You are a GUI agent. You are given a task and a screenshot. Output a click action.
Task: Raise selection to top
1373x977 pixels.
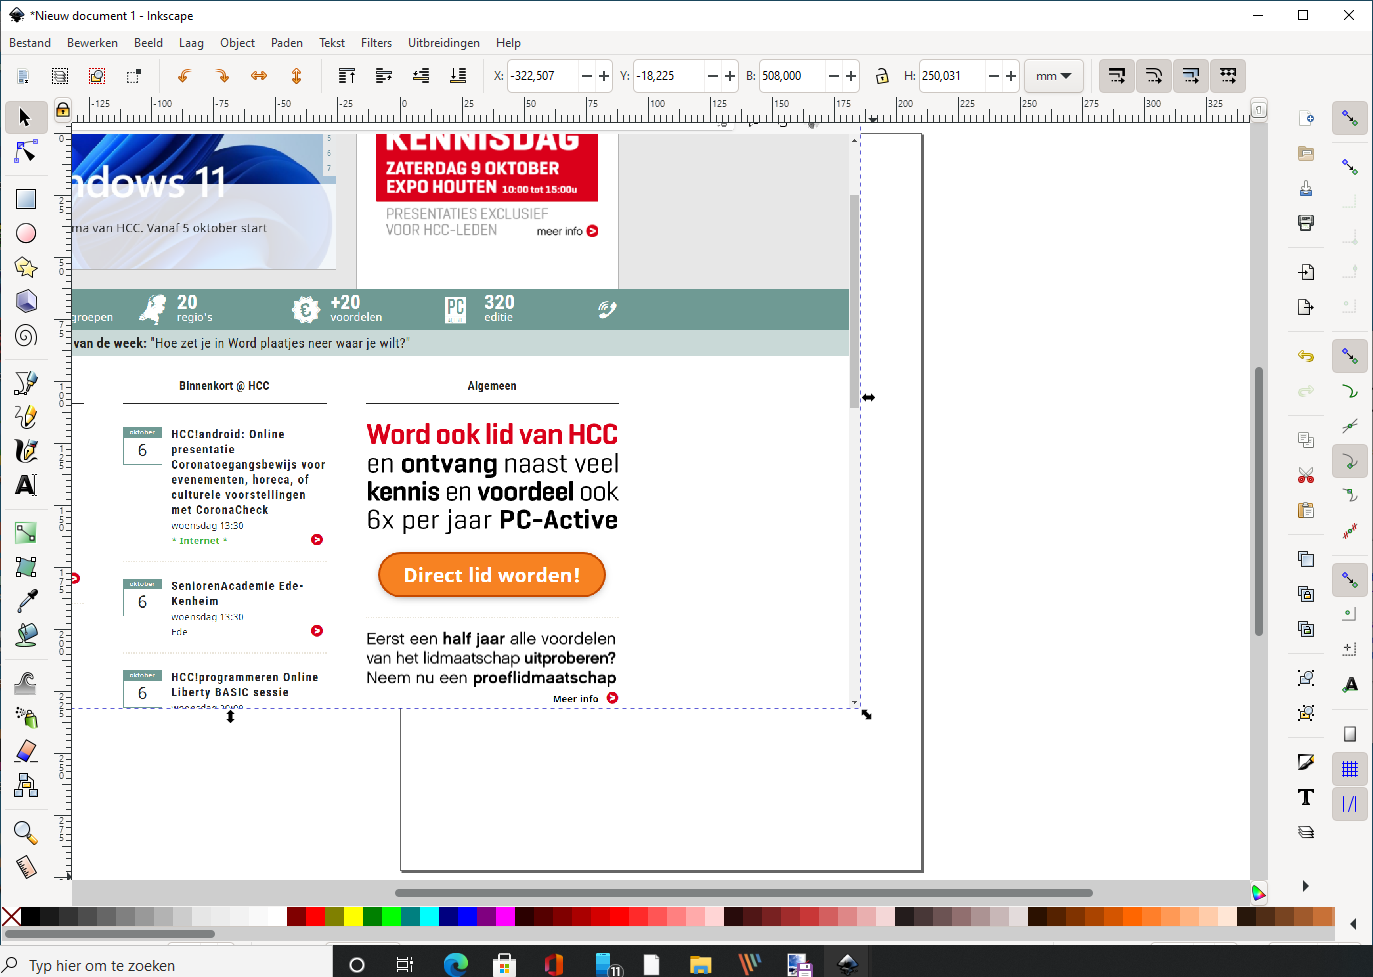(347, 76)
